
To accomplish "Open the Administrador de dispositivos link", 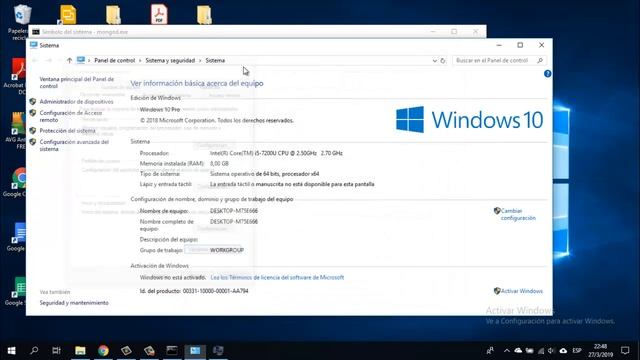I will [76, 102].
